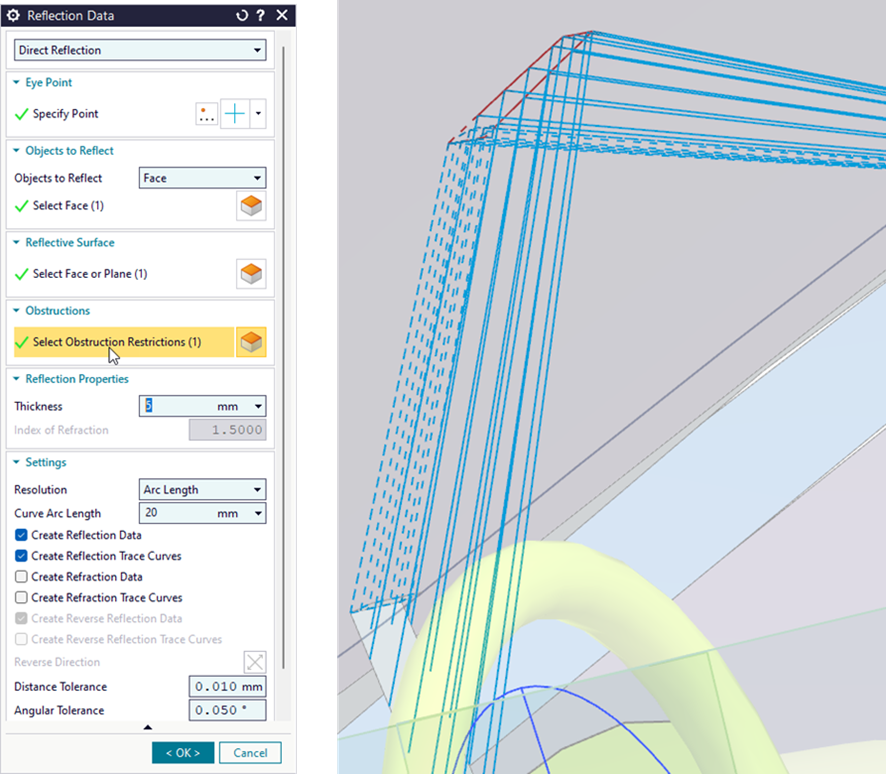The height and width of the screenshot is (774, 886).
Task: Collapse the Reflection Properties section
Action: coord(17,379)
